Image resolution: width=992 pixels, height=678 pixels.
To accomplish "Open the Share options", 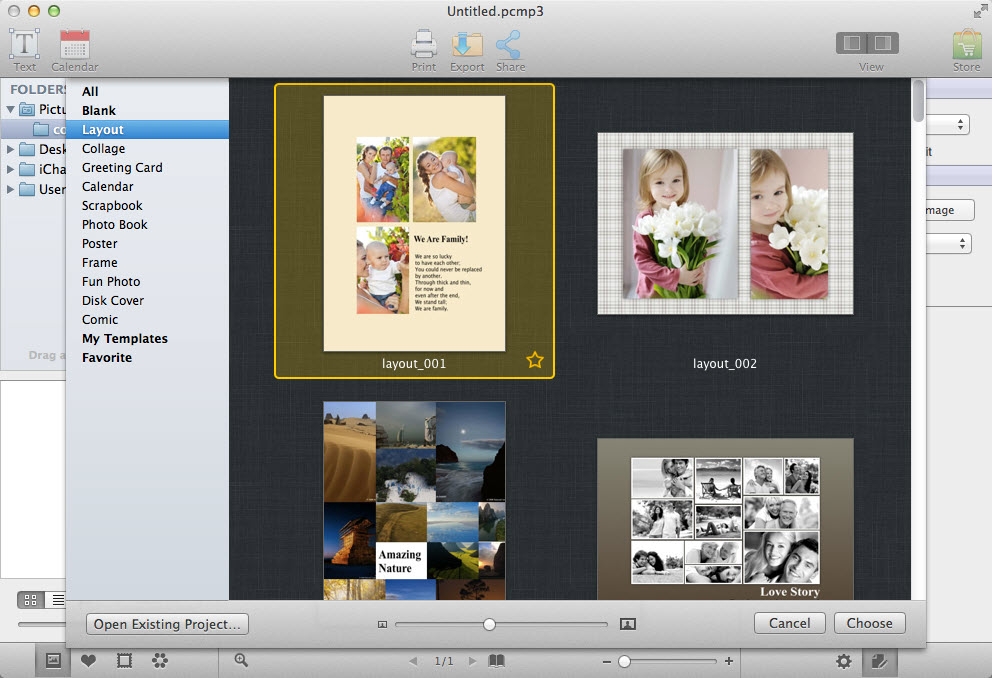I will (510, 45).
